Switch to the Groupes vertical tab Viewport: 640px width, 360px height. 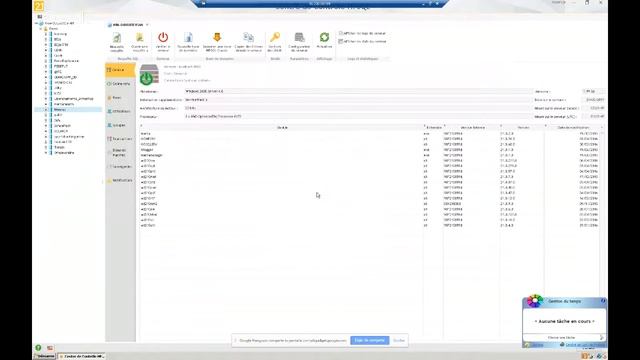[x=120, y=125]
